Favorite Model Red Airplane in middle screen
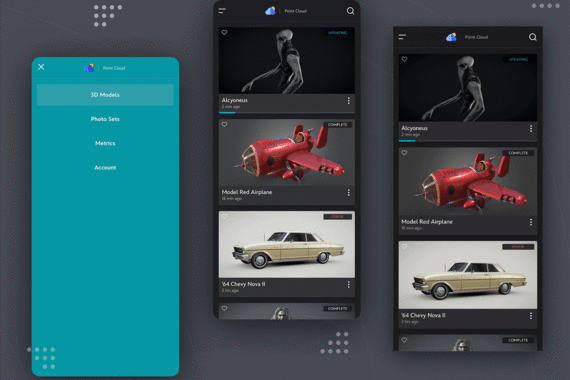Viewport: 570px width, 380px height. pos(224,125)
